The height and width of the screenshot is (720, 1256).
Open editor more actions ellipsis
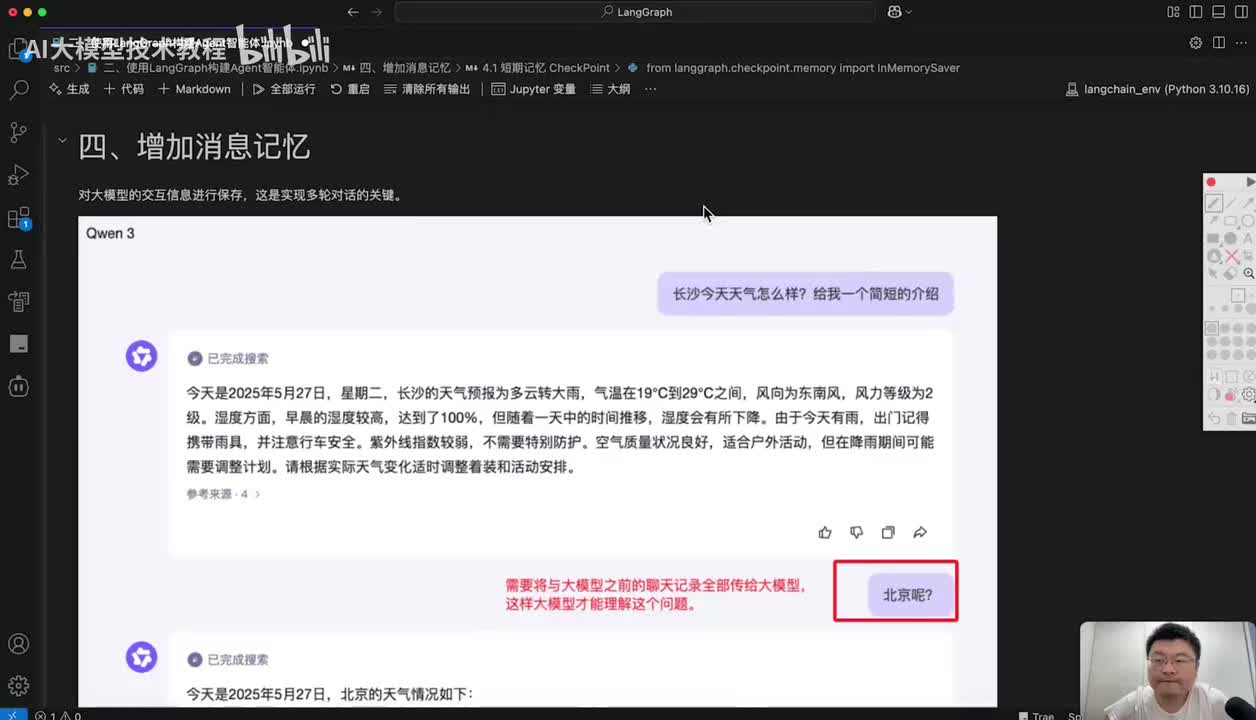click(x=1241, y=43)
